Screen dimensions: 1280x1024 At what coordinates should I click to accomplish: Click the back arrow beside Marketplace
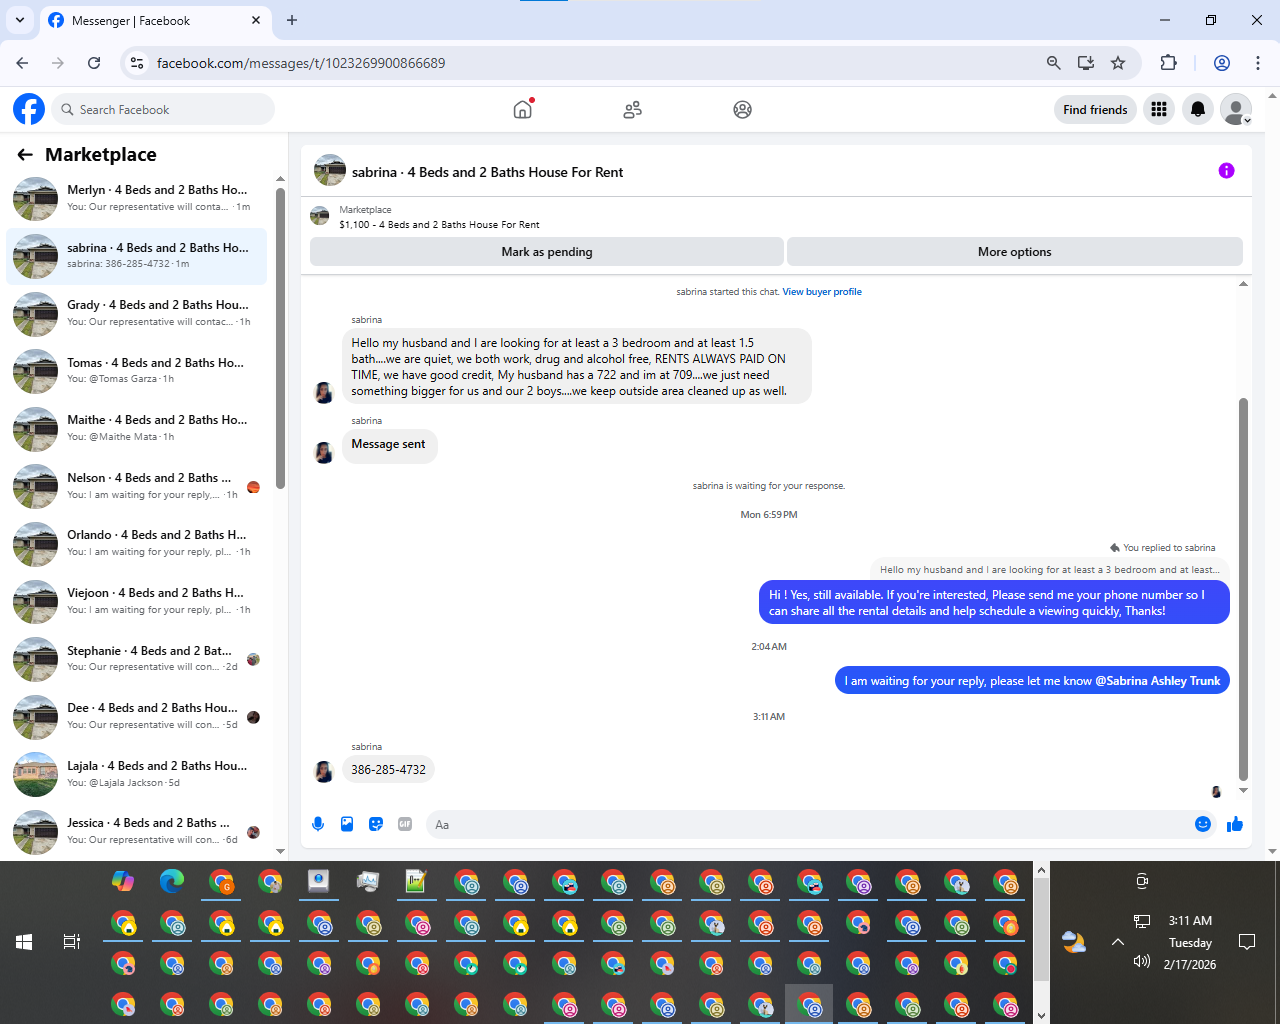coord(25,155)
